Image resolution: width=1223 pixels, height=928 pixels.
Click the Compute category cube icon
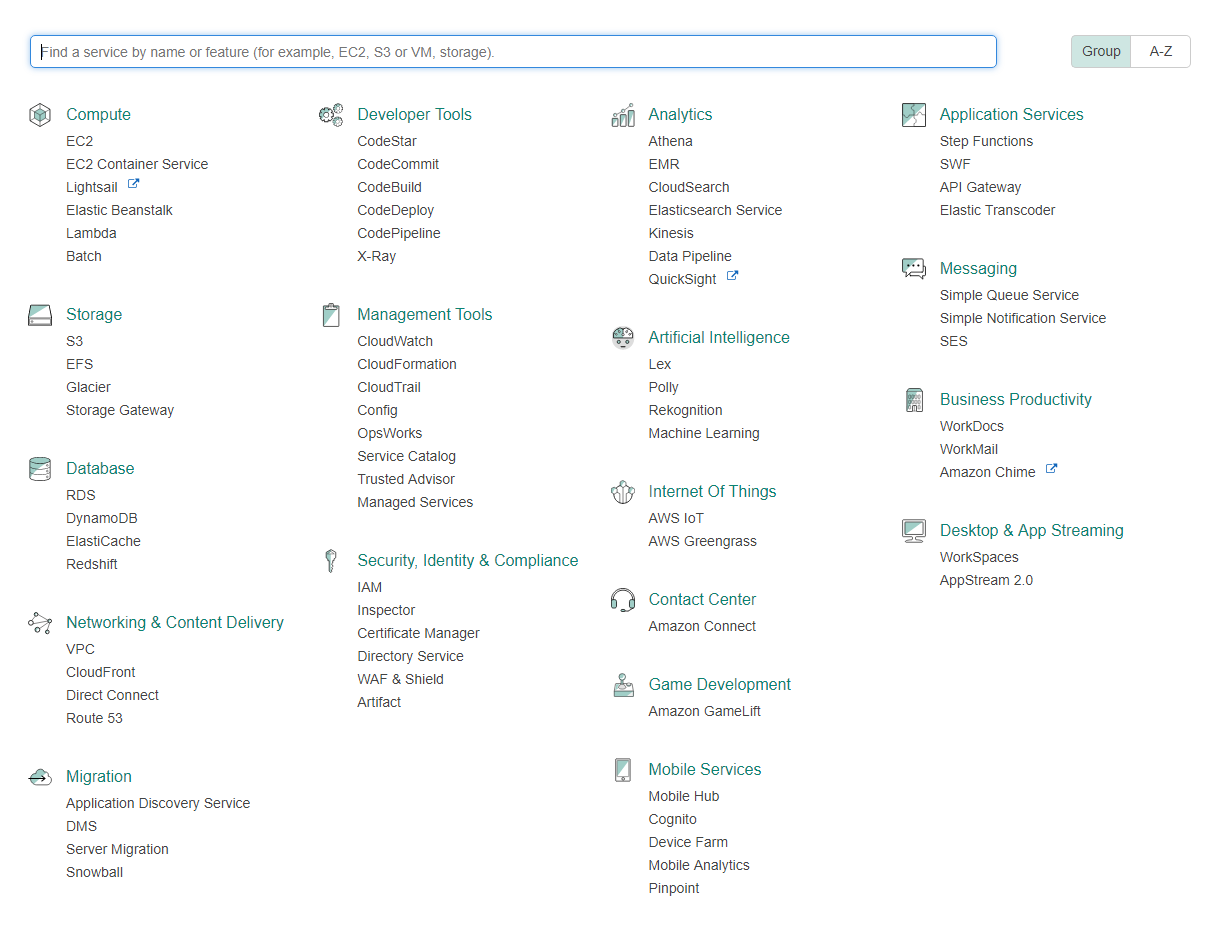(x=39, y=115)
